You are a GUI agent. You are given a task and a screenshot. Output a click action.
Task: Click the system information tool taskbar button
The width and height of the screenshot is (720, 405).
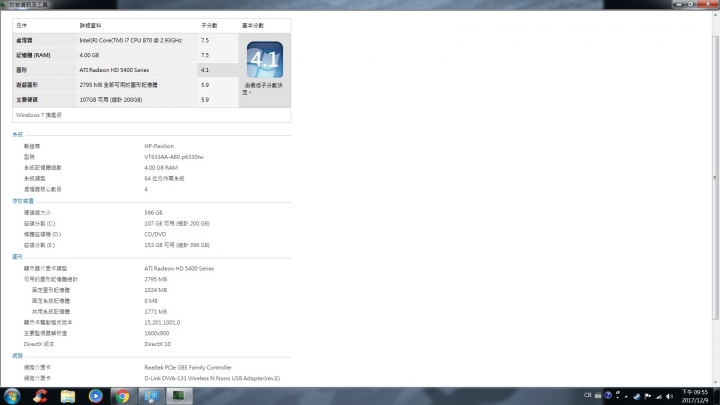tap(151, 396)
